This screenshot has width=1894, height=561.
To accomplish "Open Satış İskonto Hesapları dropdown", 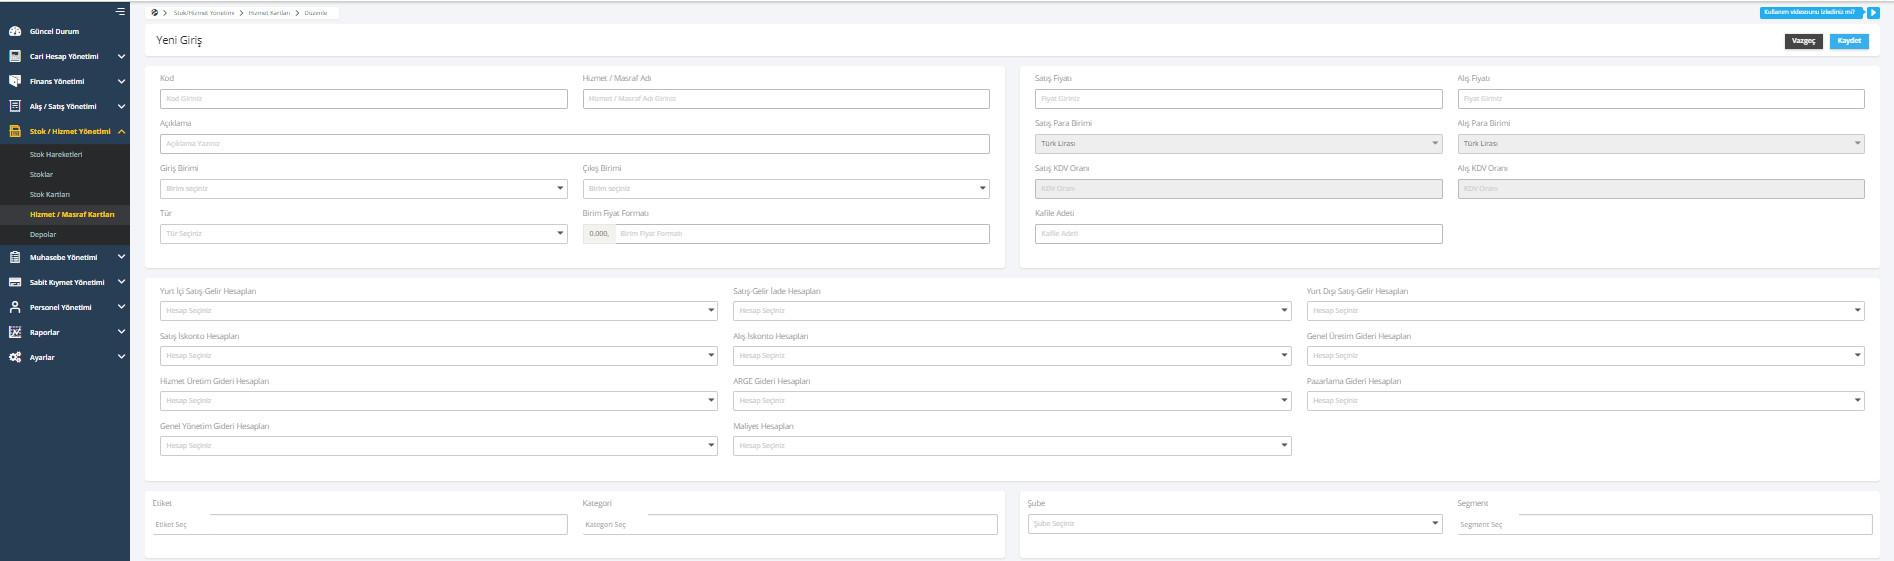I will (x=439, y=355).
